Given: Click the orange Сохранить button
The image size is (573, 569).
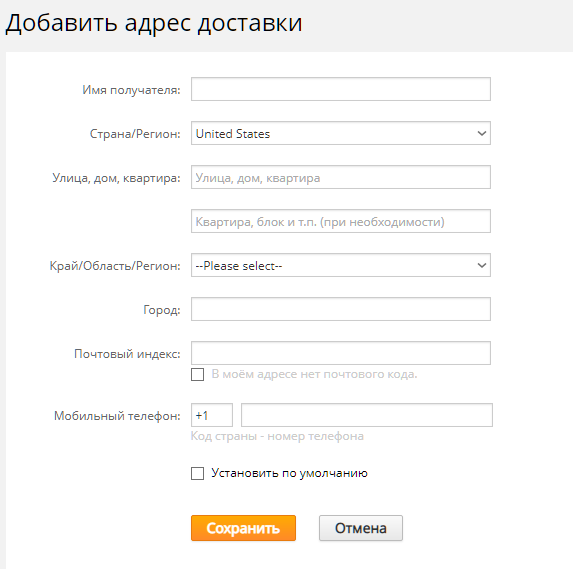Looking at the screenshot, I should coord(243,528).
